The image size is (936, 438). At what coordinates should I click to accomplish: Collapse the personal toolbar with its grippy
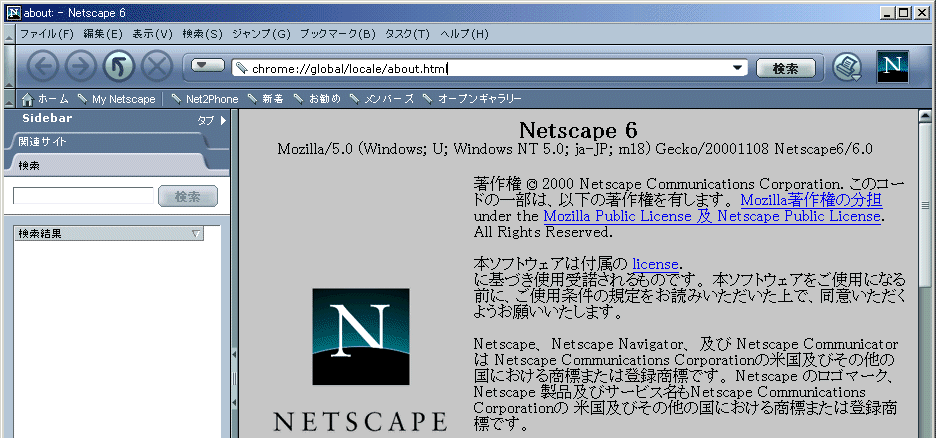8,99
